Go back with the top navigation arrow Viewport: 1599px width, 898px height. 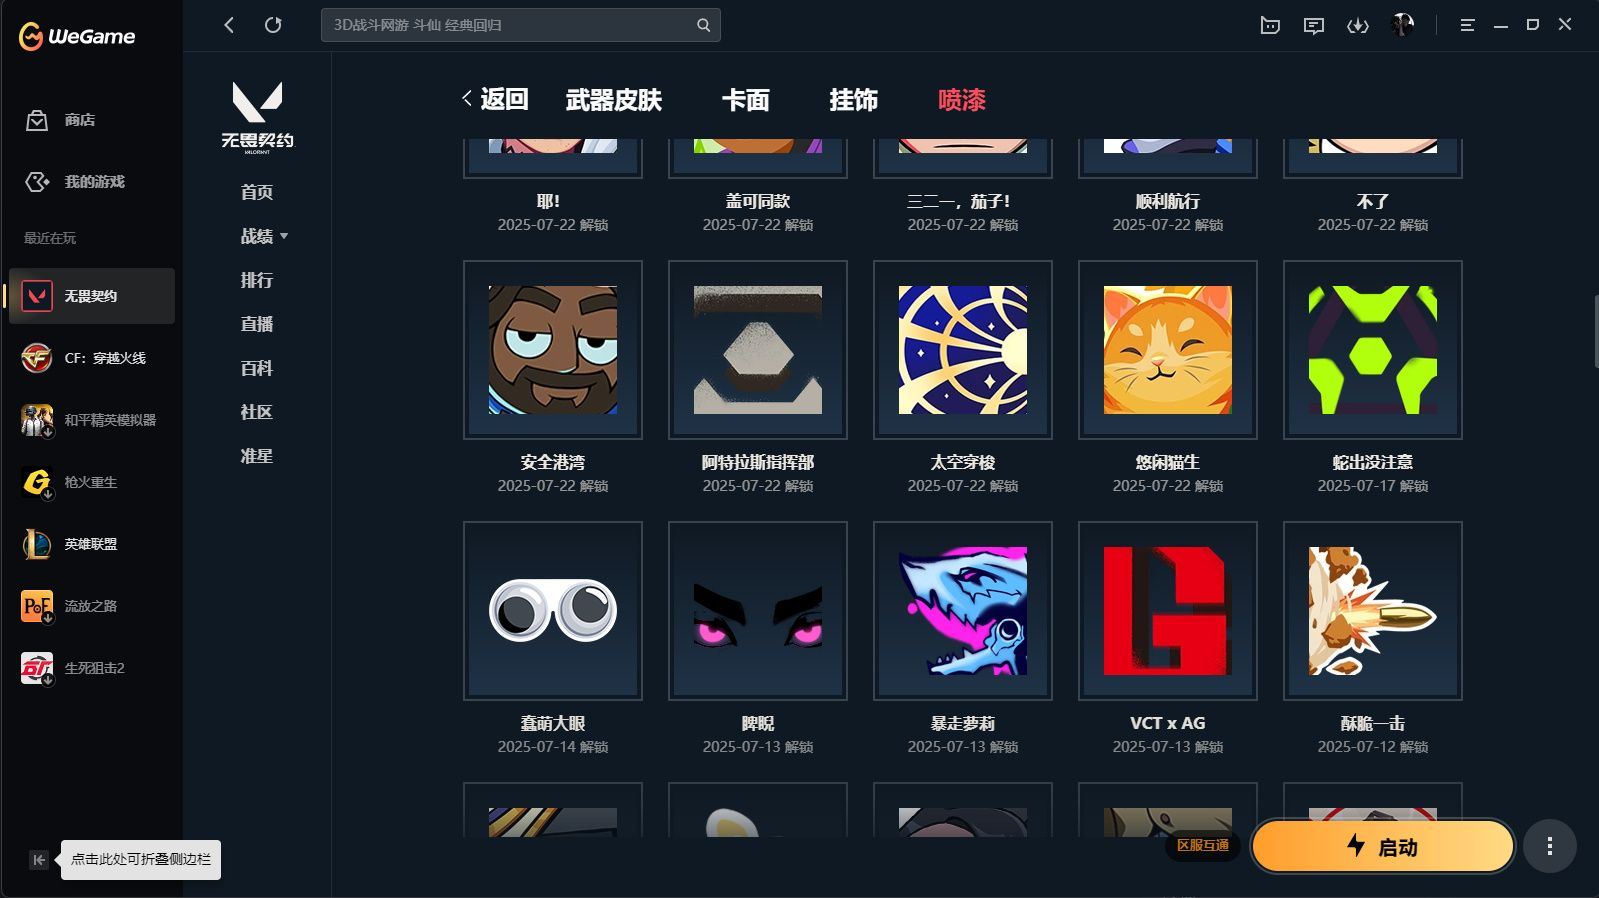click(229, 25)
